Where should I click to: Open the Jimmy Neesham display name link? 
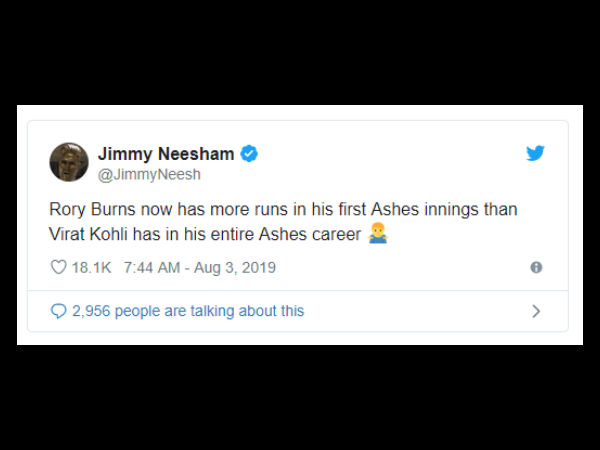click(x=166, y=153)
